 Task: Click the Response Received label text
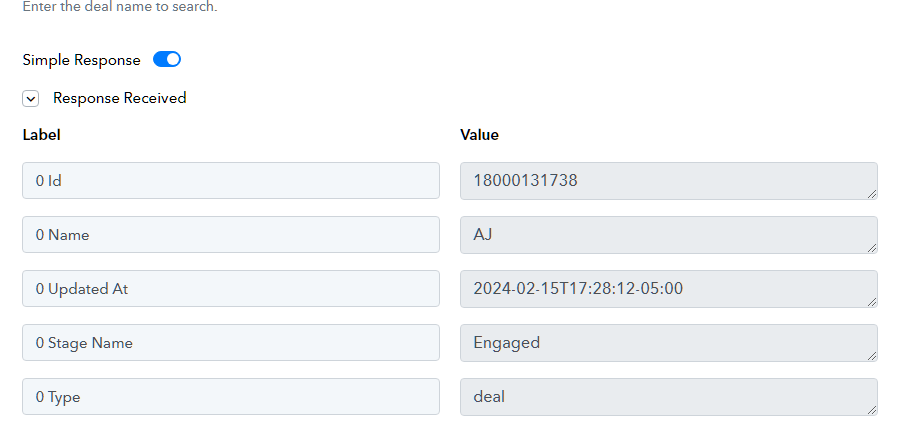(120, 98)
